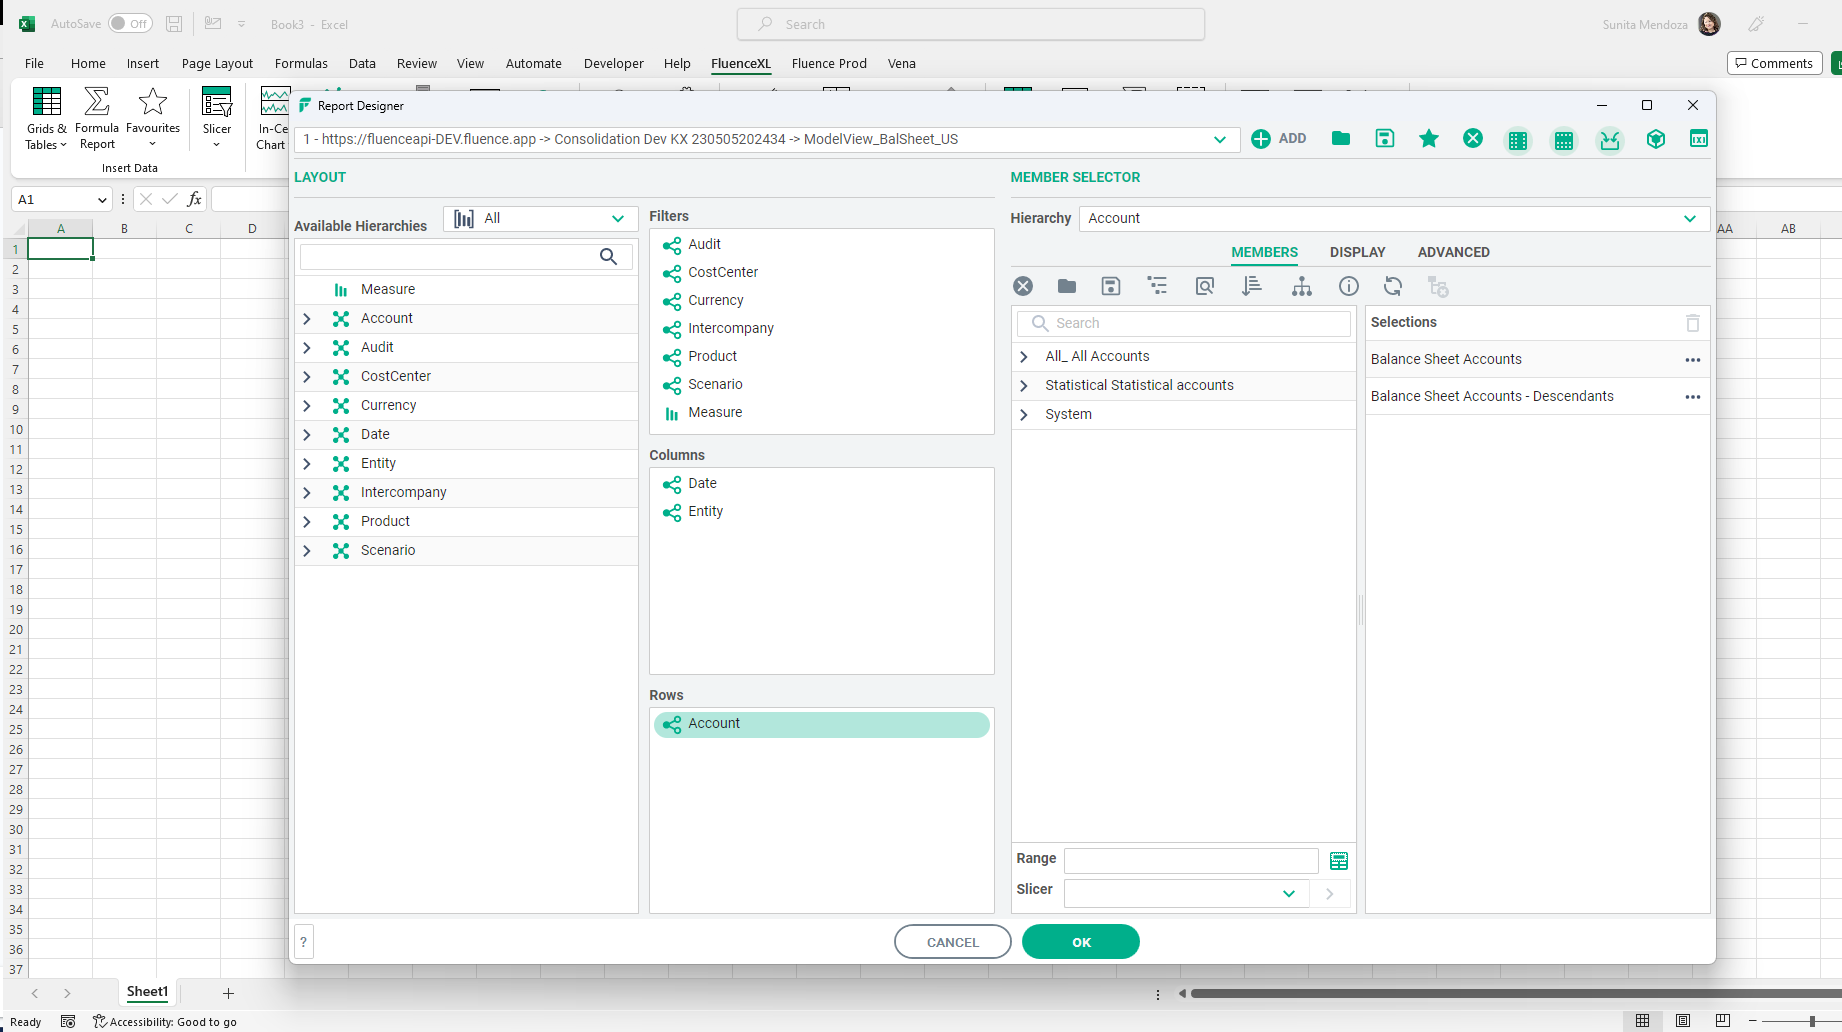Click the find member magnifier icon
Image resolution: width=1842 pixels, height=1032 pixels.
coord(1205,286)
